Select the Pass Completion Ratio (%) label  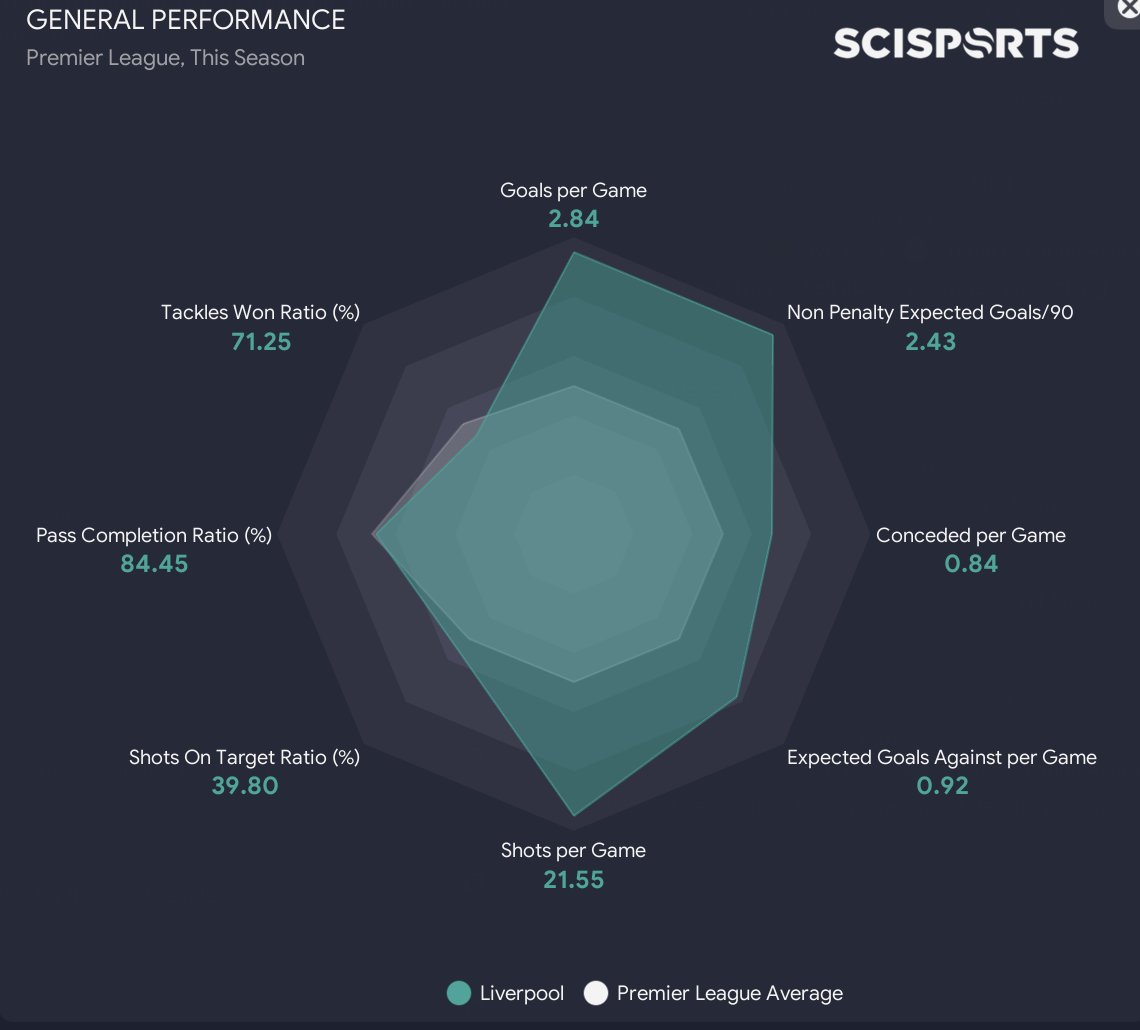click(x=154, y=535)
